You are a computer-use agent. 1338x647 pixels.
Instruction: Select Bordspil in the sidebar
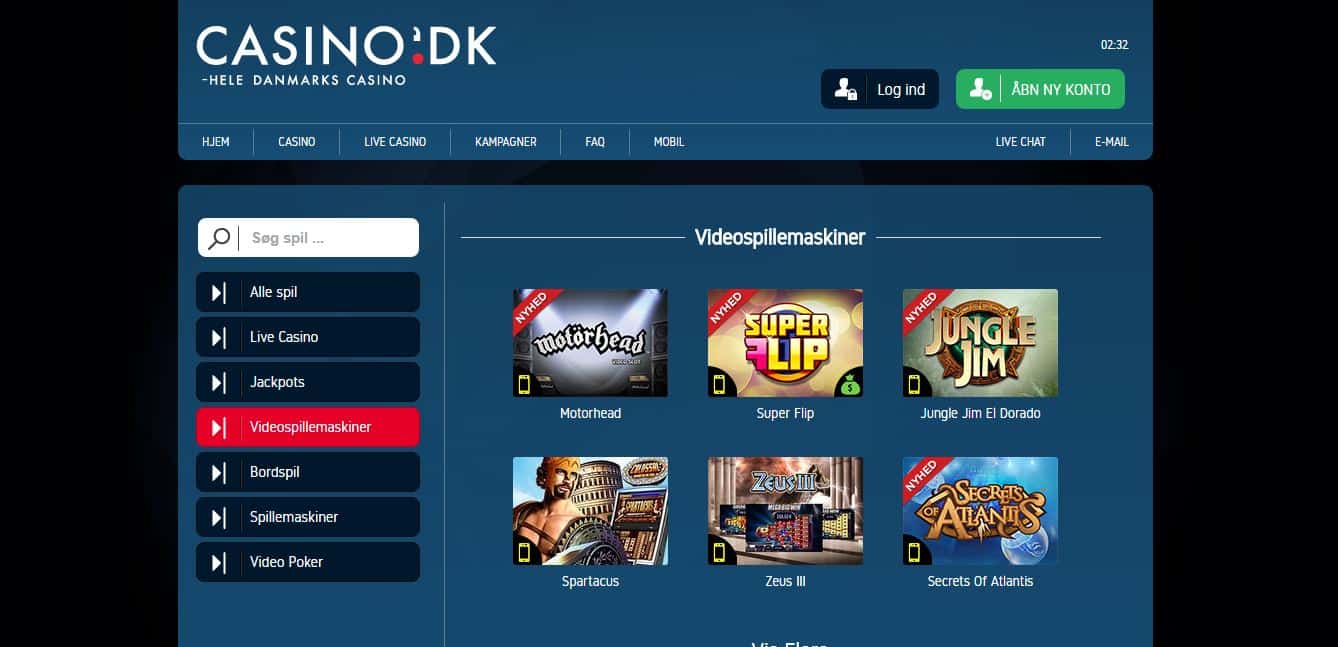coord(308,472)
